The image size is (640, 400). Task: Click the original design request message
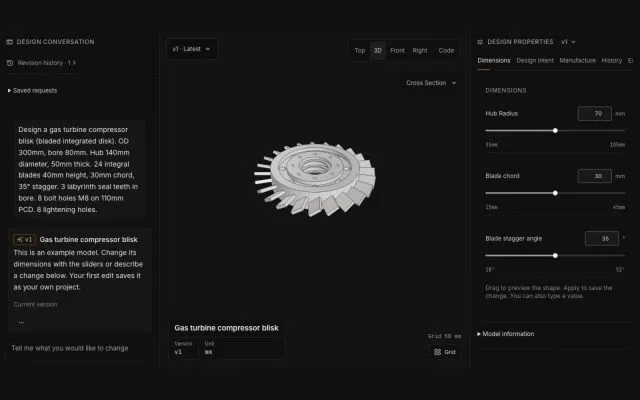click(x=80, y=169)
